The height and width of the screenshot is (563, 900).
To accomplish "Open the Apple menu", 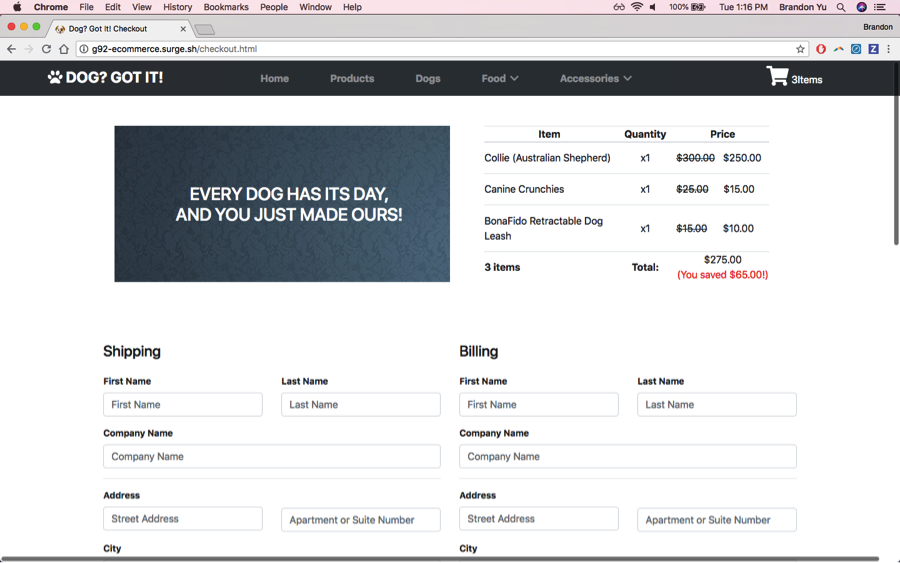I will (17, 7).
